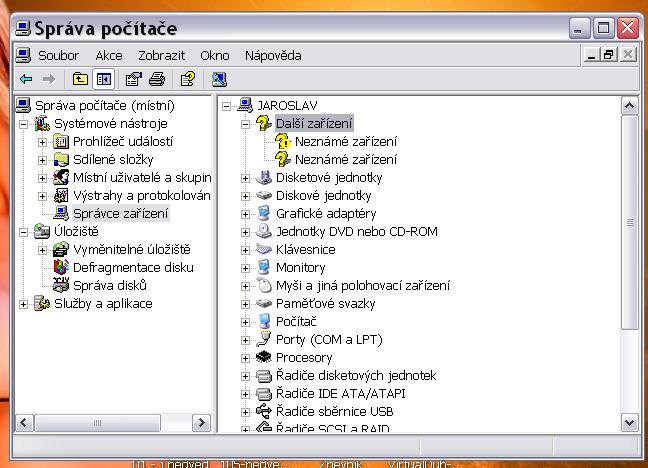Expand the Monitory node
Image resolution: width=648 pixels, height=468 pixels.
[245, 268]
